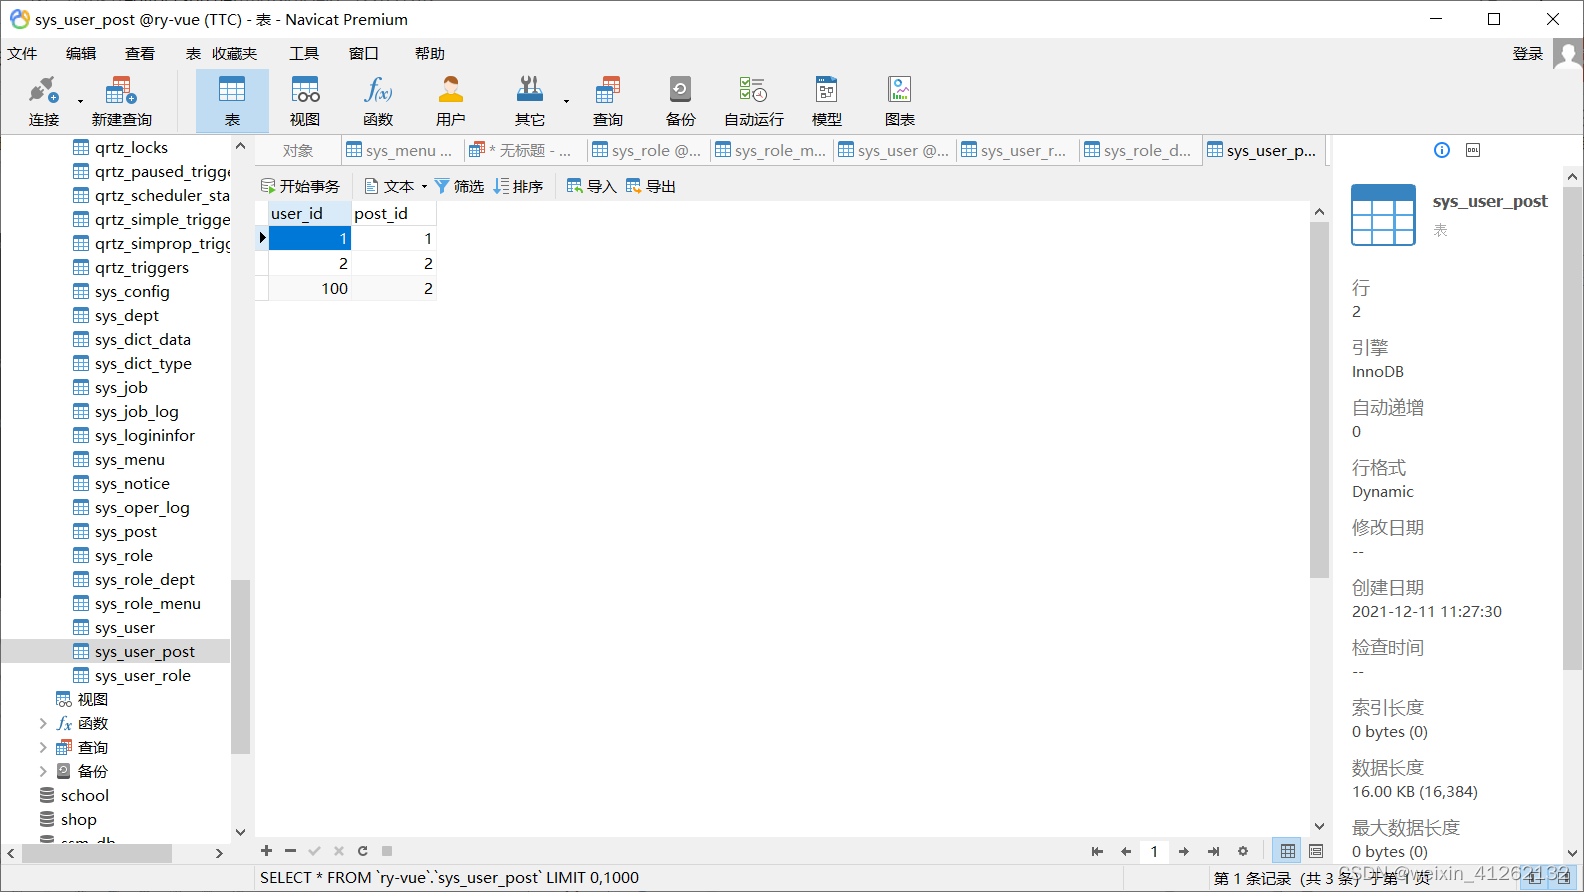This screenshot has width=1584, height=892.
Task: Go to the previous page arrow
Action: (x=1126, y=852)
